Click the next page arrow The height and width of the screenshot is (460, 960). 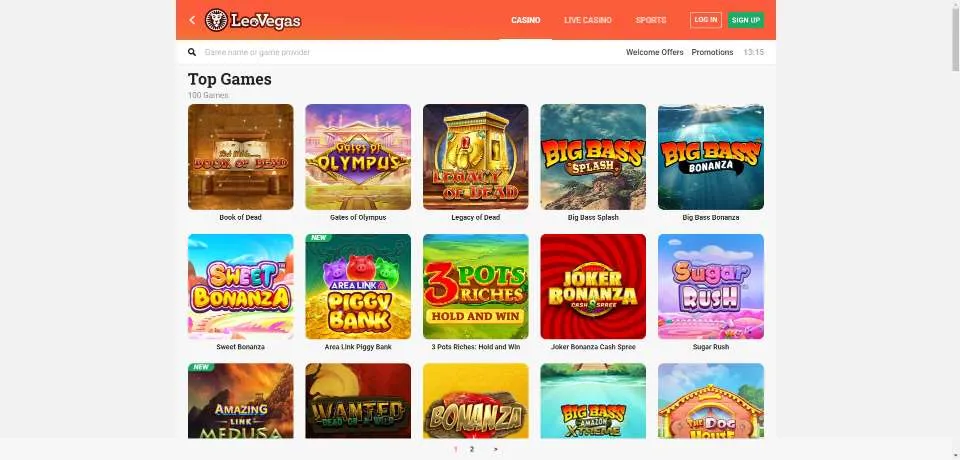point(495,449)
